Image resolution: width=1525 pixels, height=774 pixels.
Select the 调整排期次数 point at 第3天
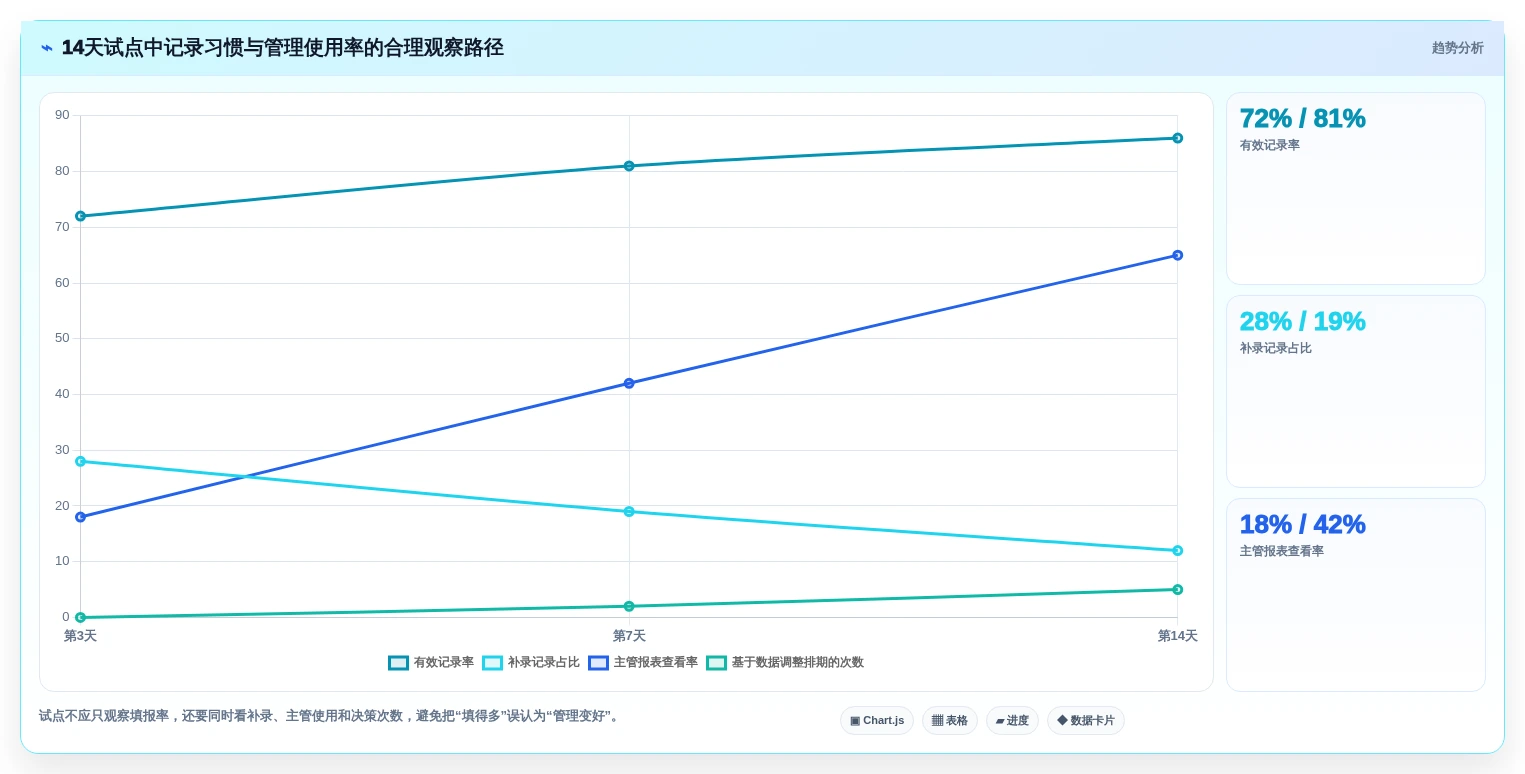click(x=80, y=617)
